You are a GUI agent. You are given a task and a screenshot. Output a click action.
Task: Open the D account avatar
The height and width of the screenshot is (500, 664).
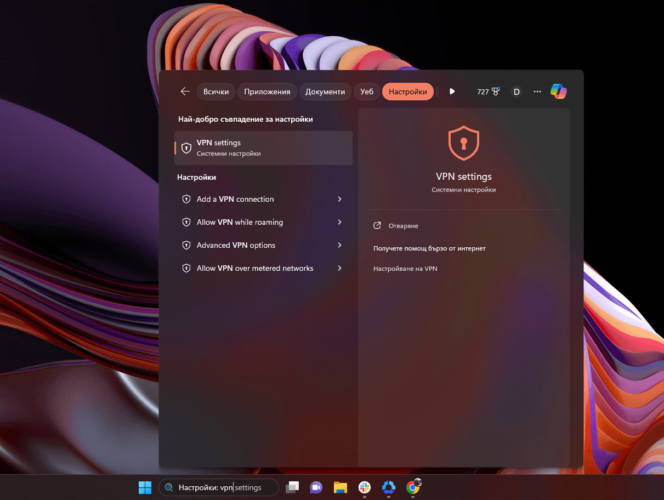pyautogui.click(x=516, y=91)
